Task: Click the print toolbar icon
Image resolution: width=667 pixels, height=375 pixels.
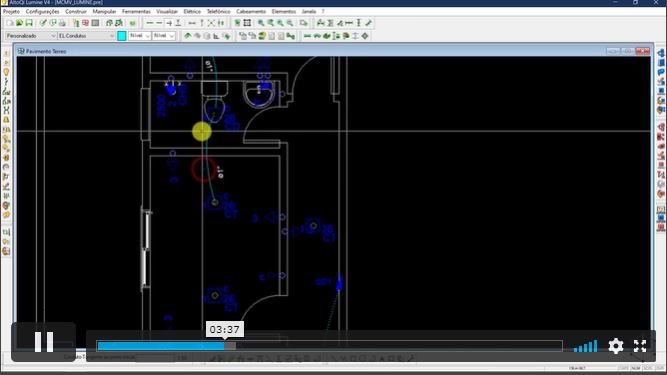Action: [63, 23]
